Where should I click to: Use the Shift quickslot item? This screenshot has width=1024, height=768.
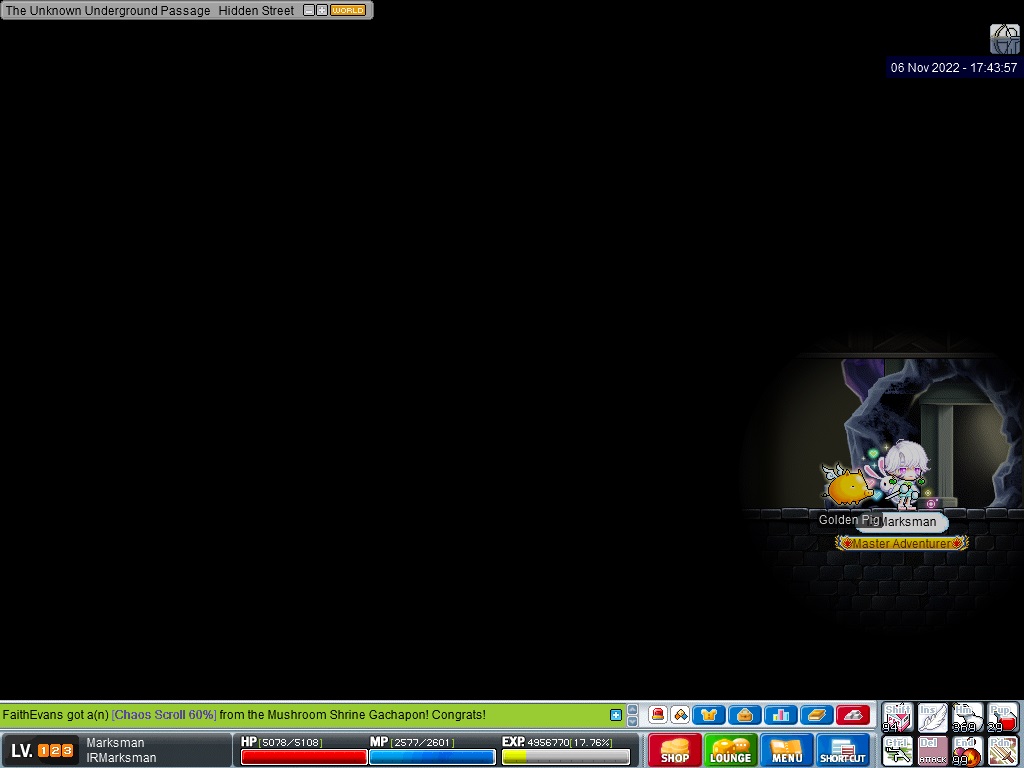pos(897,717)
